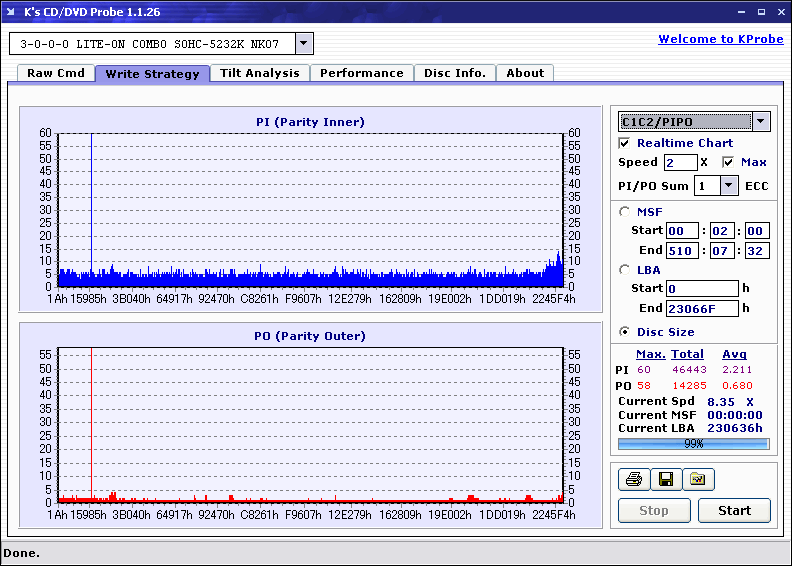Switch to the Tilt Analysis tab

pyautogui.click(x=259, y=73)
